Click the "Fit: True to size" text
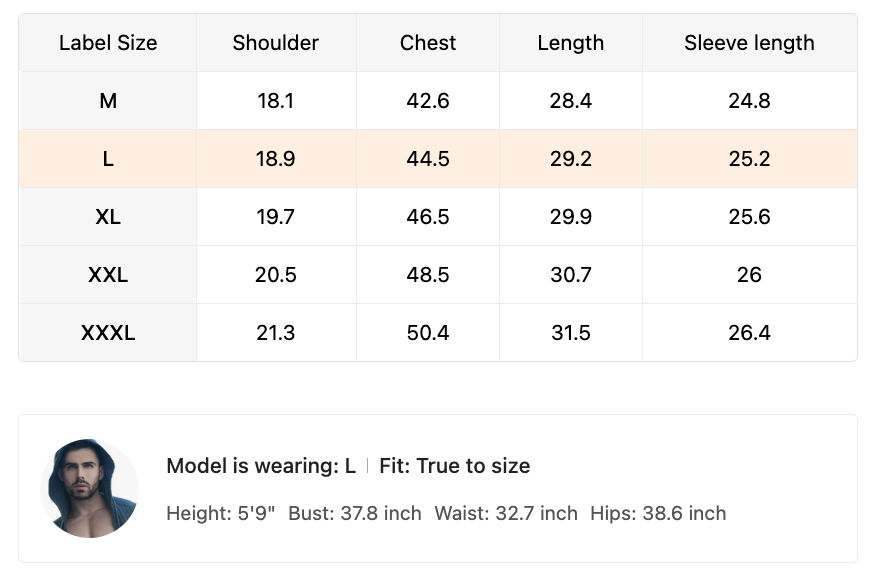Screen dimensions: 874x577 coord(454,466)
